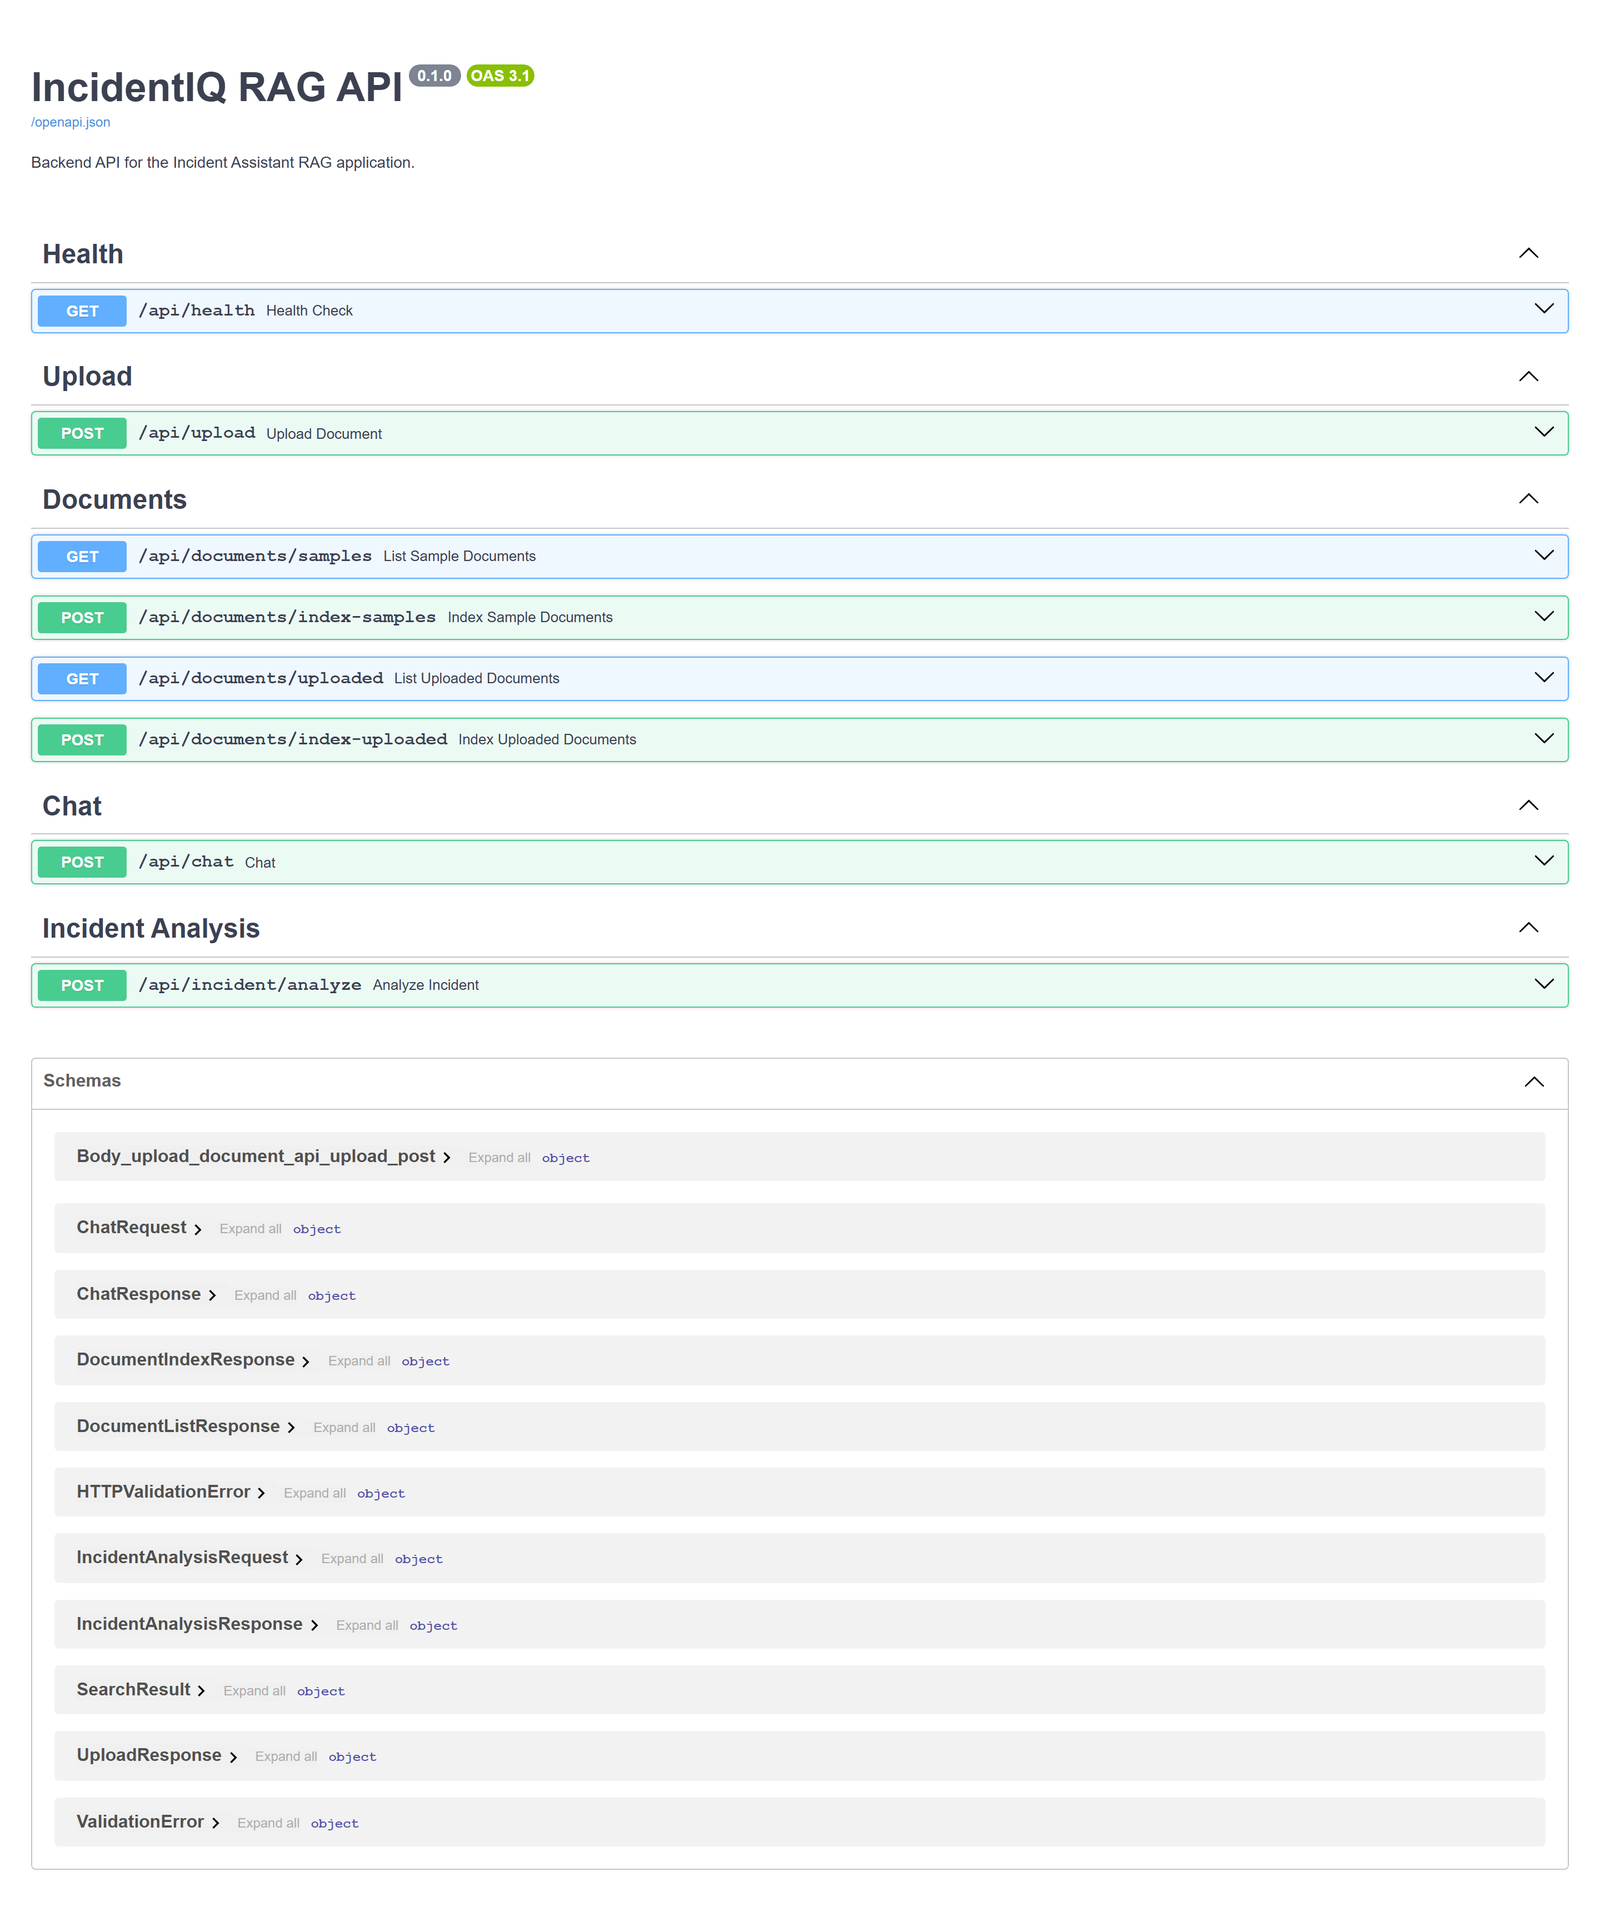Collapse the Health section chevron
The image size is (1600, 1912).
1528,253
